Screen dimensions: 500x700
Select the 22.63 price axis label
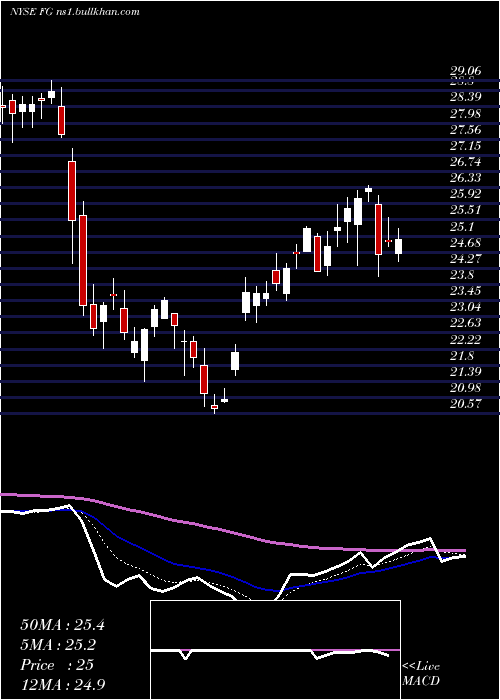coord(465,323)
